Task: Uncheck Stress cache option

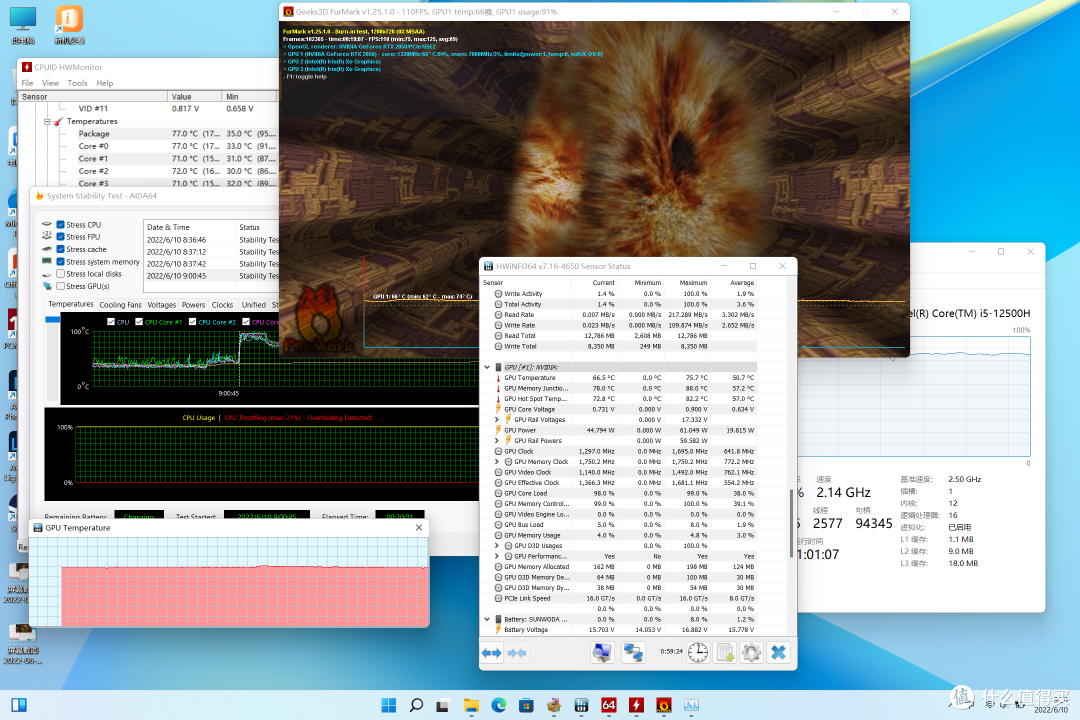Action: click(x=61, y=249)
